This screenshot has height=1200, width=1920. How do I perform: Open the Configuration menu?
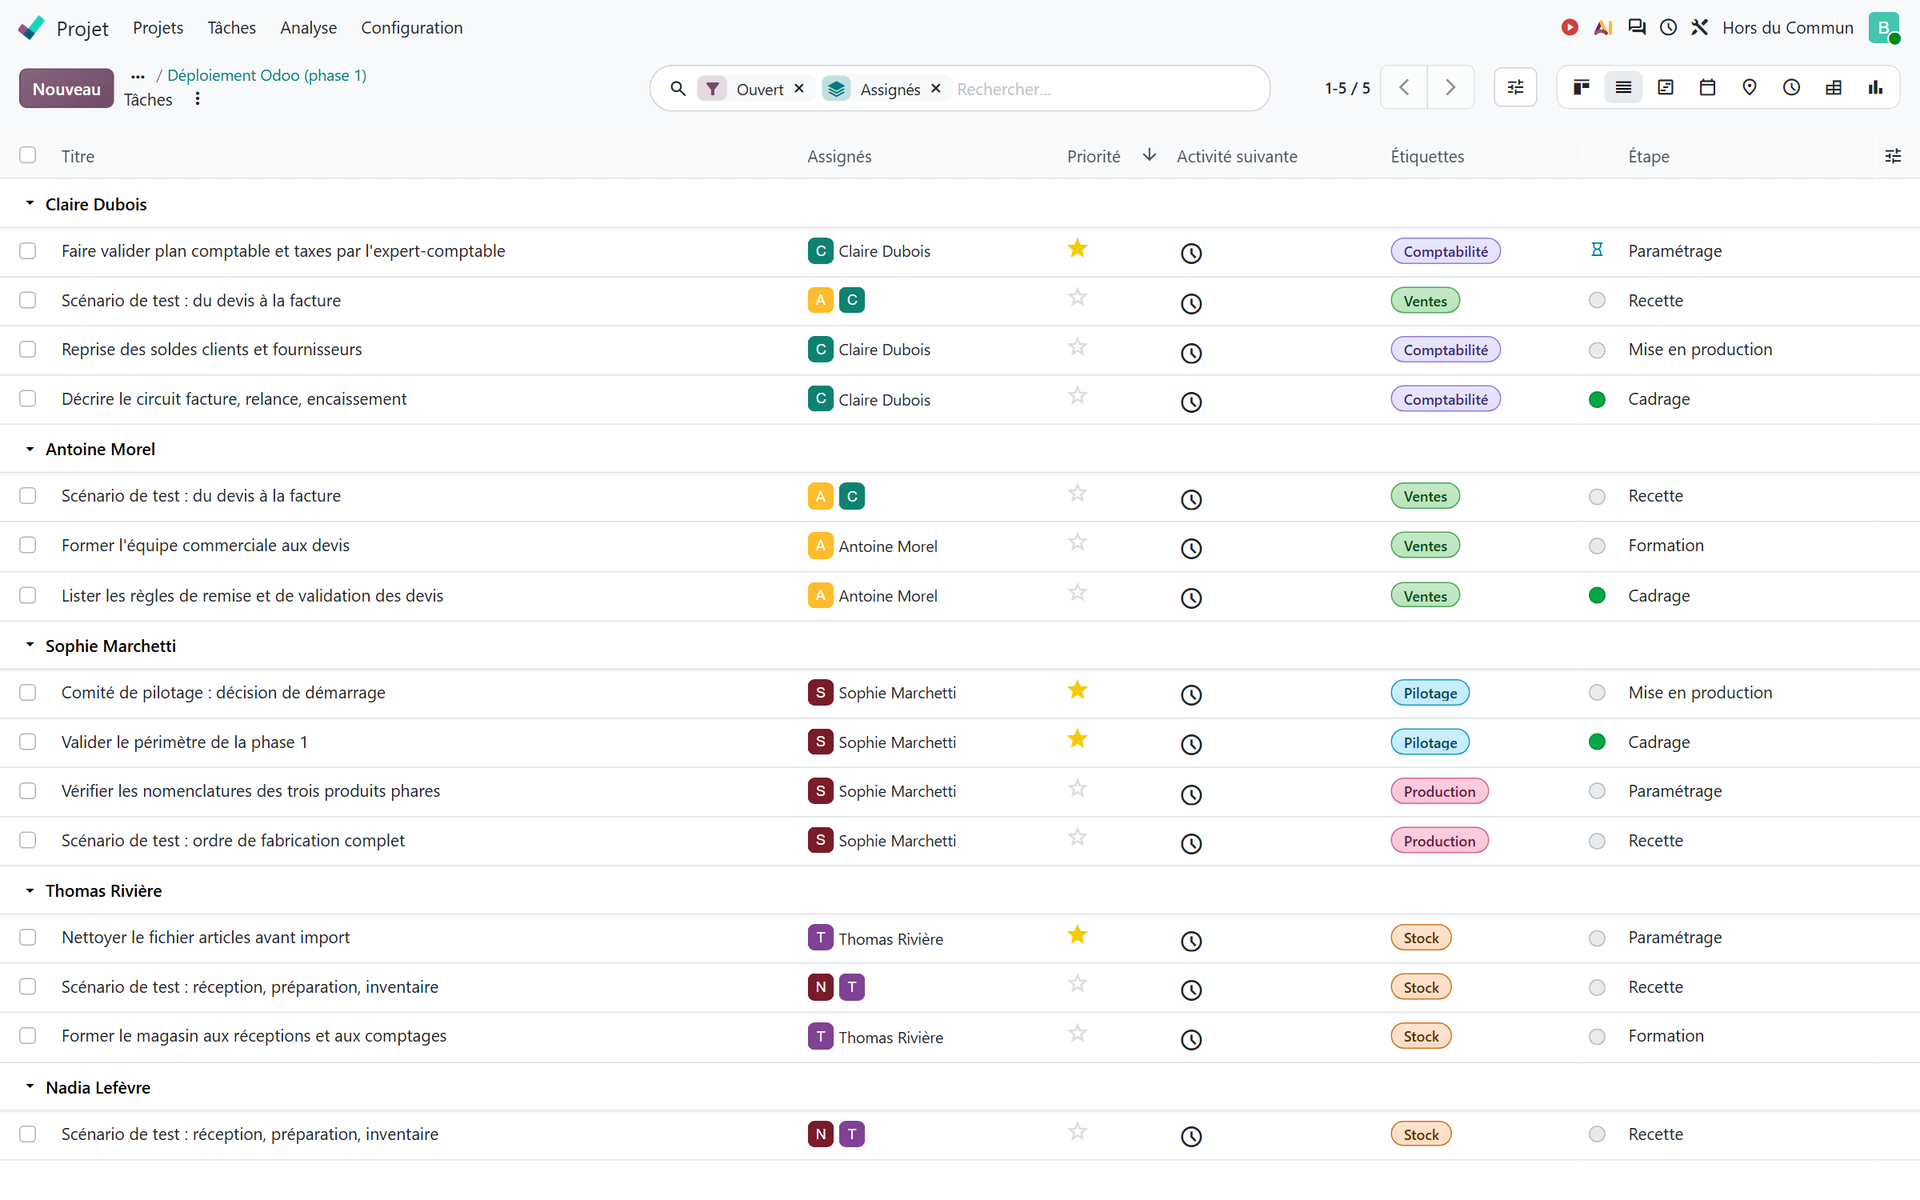[412, 28]
